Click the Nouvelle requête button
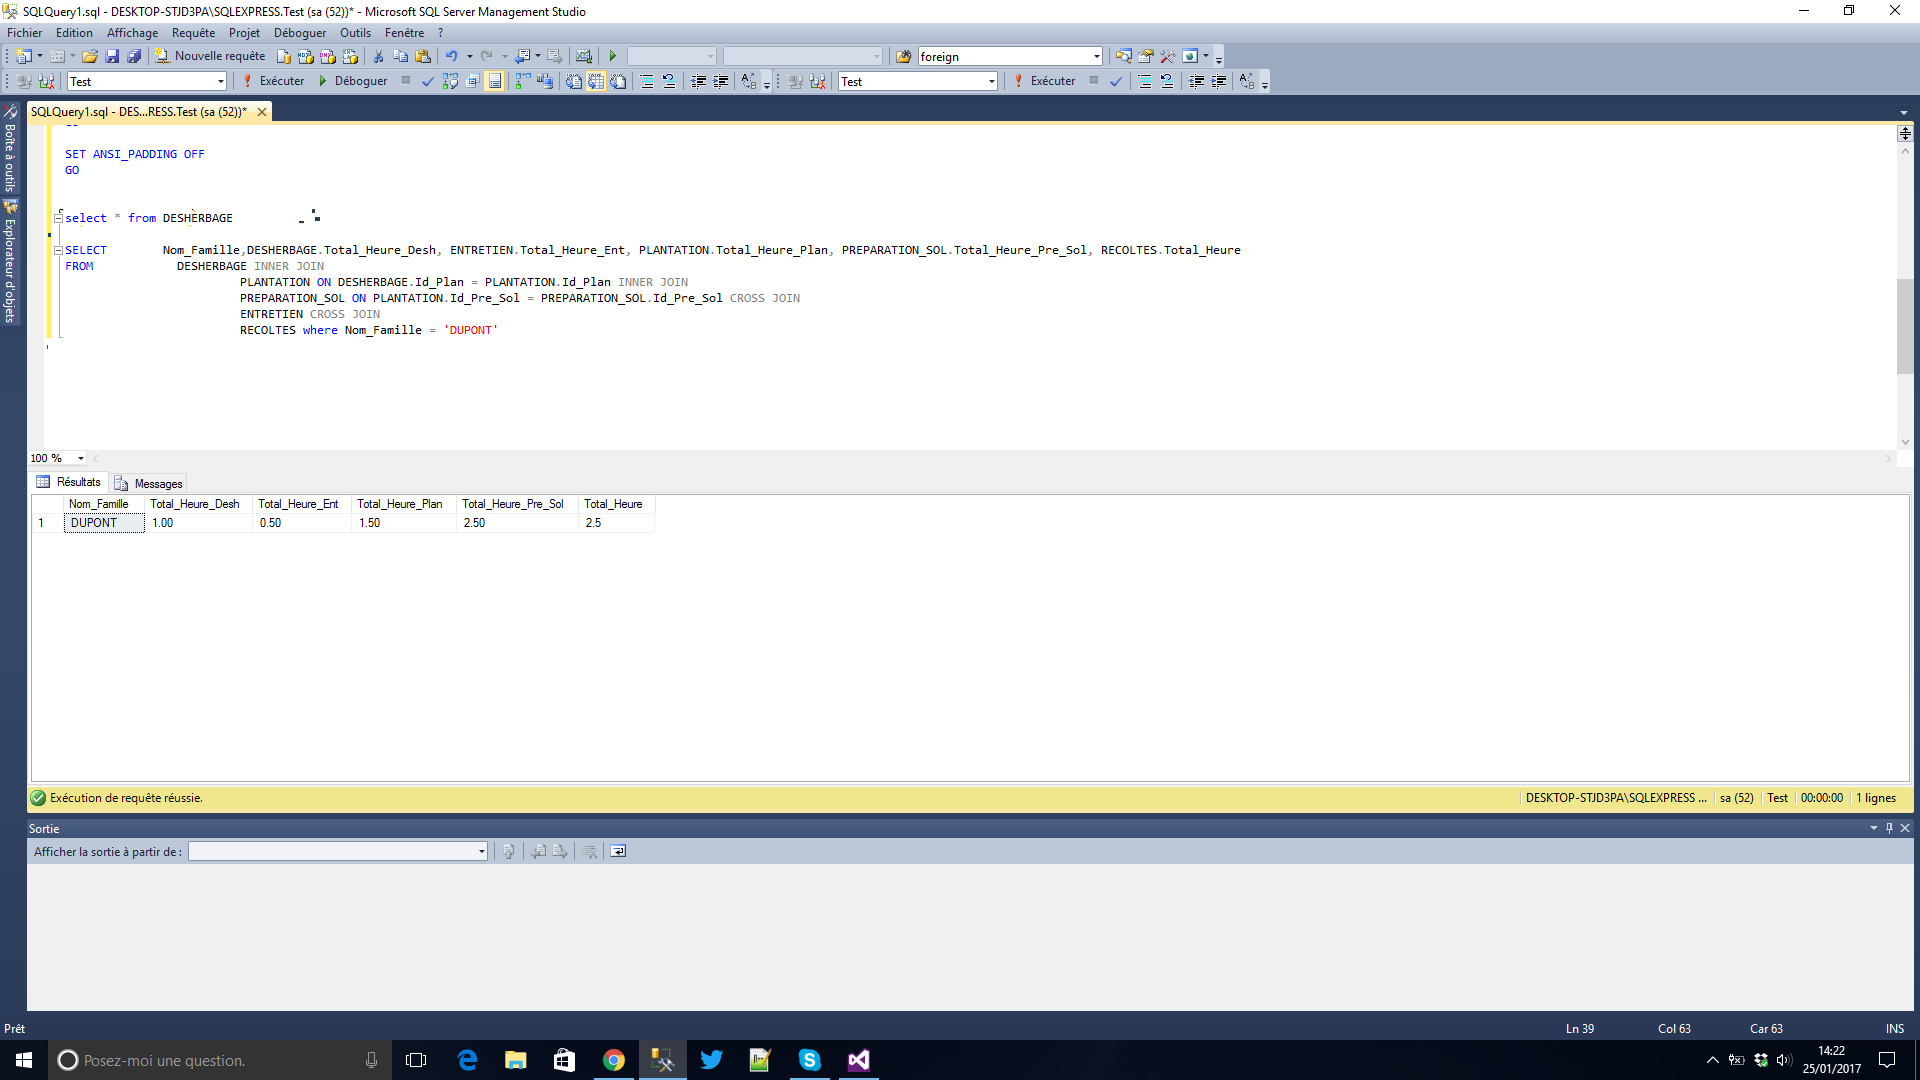Image resolution: width=1920 pixels, height=1080 pixels. coord(209,57)
